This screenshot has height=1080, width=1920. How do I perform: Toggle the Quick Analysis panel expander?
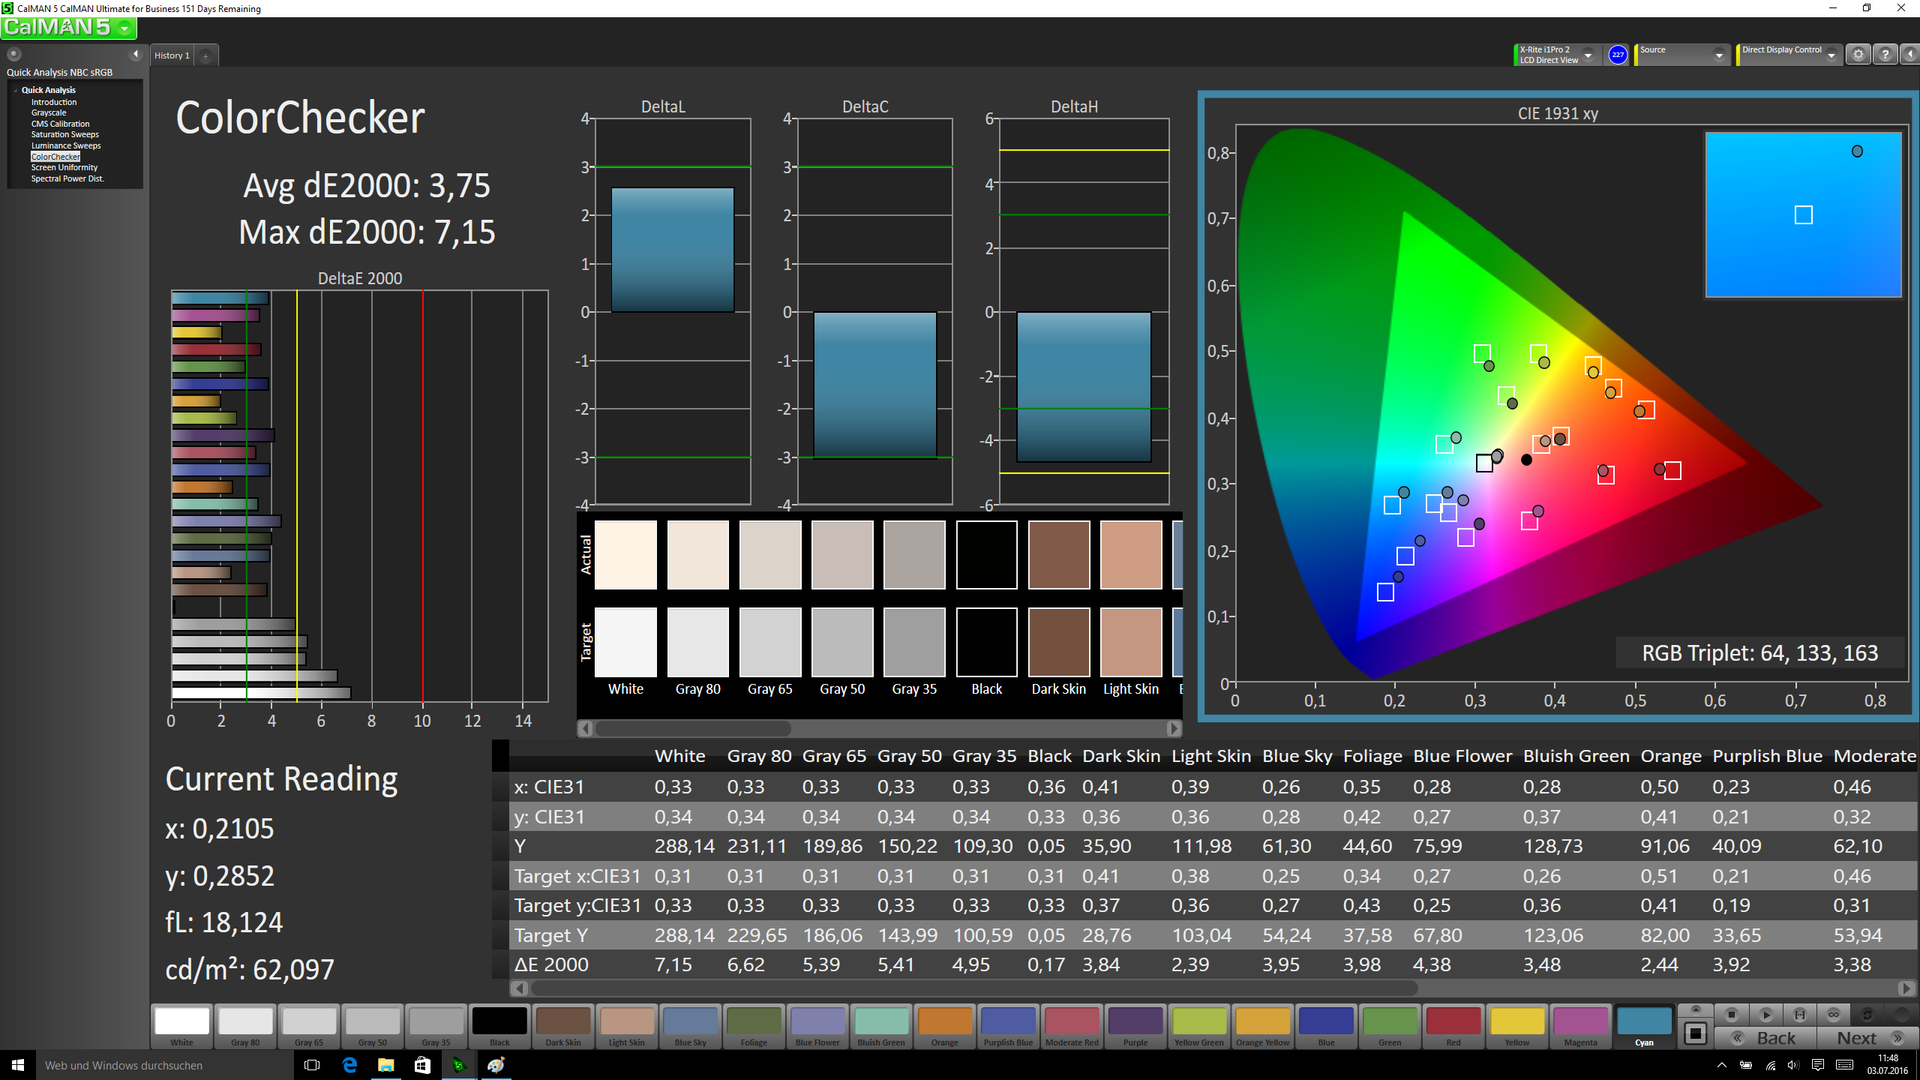pyautogui.click(x=17, y=88)
